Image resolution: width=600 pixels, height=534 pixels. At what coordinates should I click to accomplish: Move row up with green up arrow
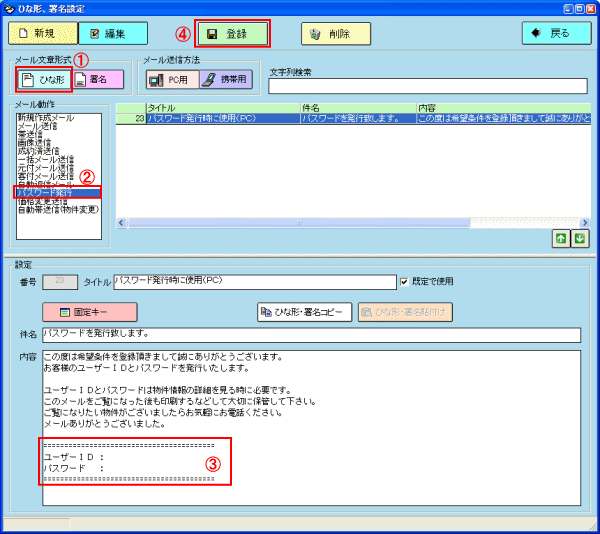(561, 239)
